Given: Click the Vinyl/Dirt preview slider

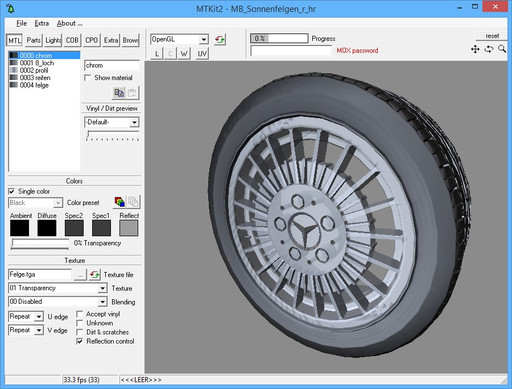Looking at the screenshot, I should pos(112,135).
